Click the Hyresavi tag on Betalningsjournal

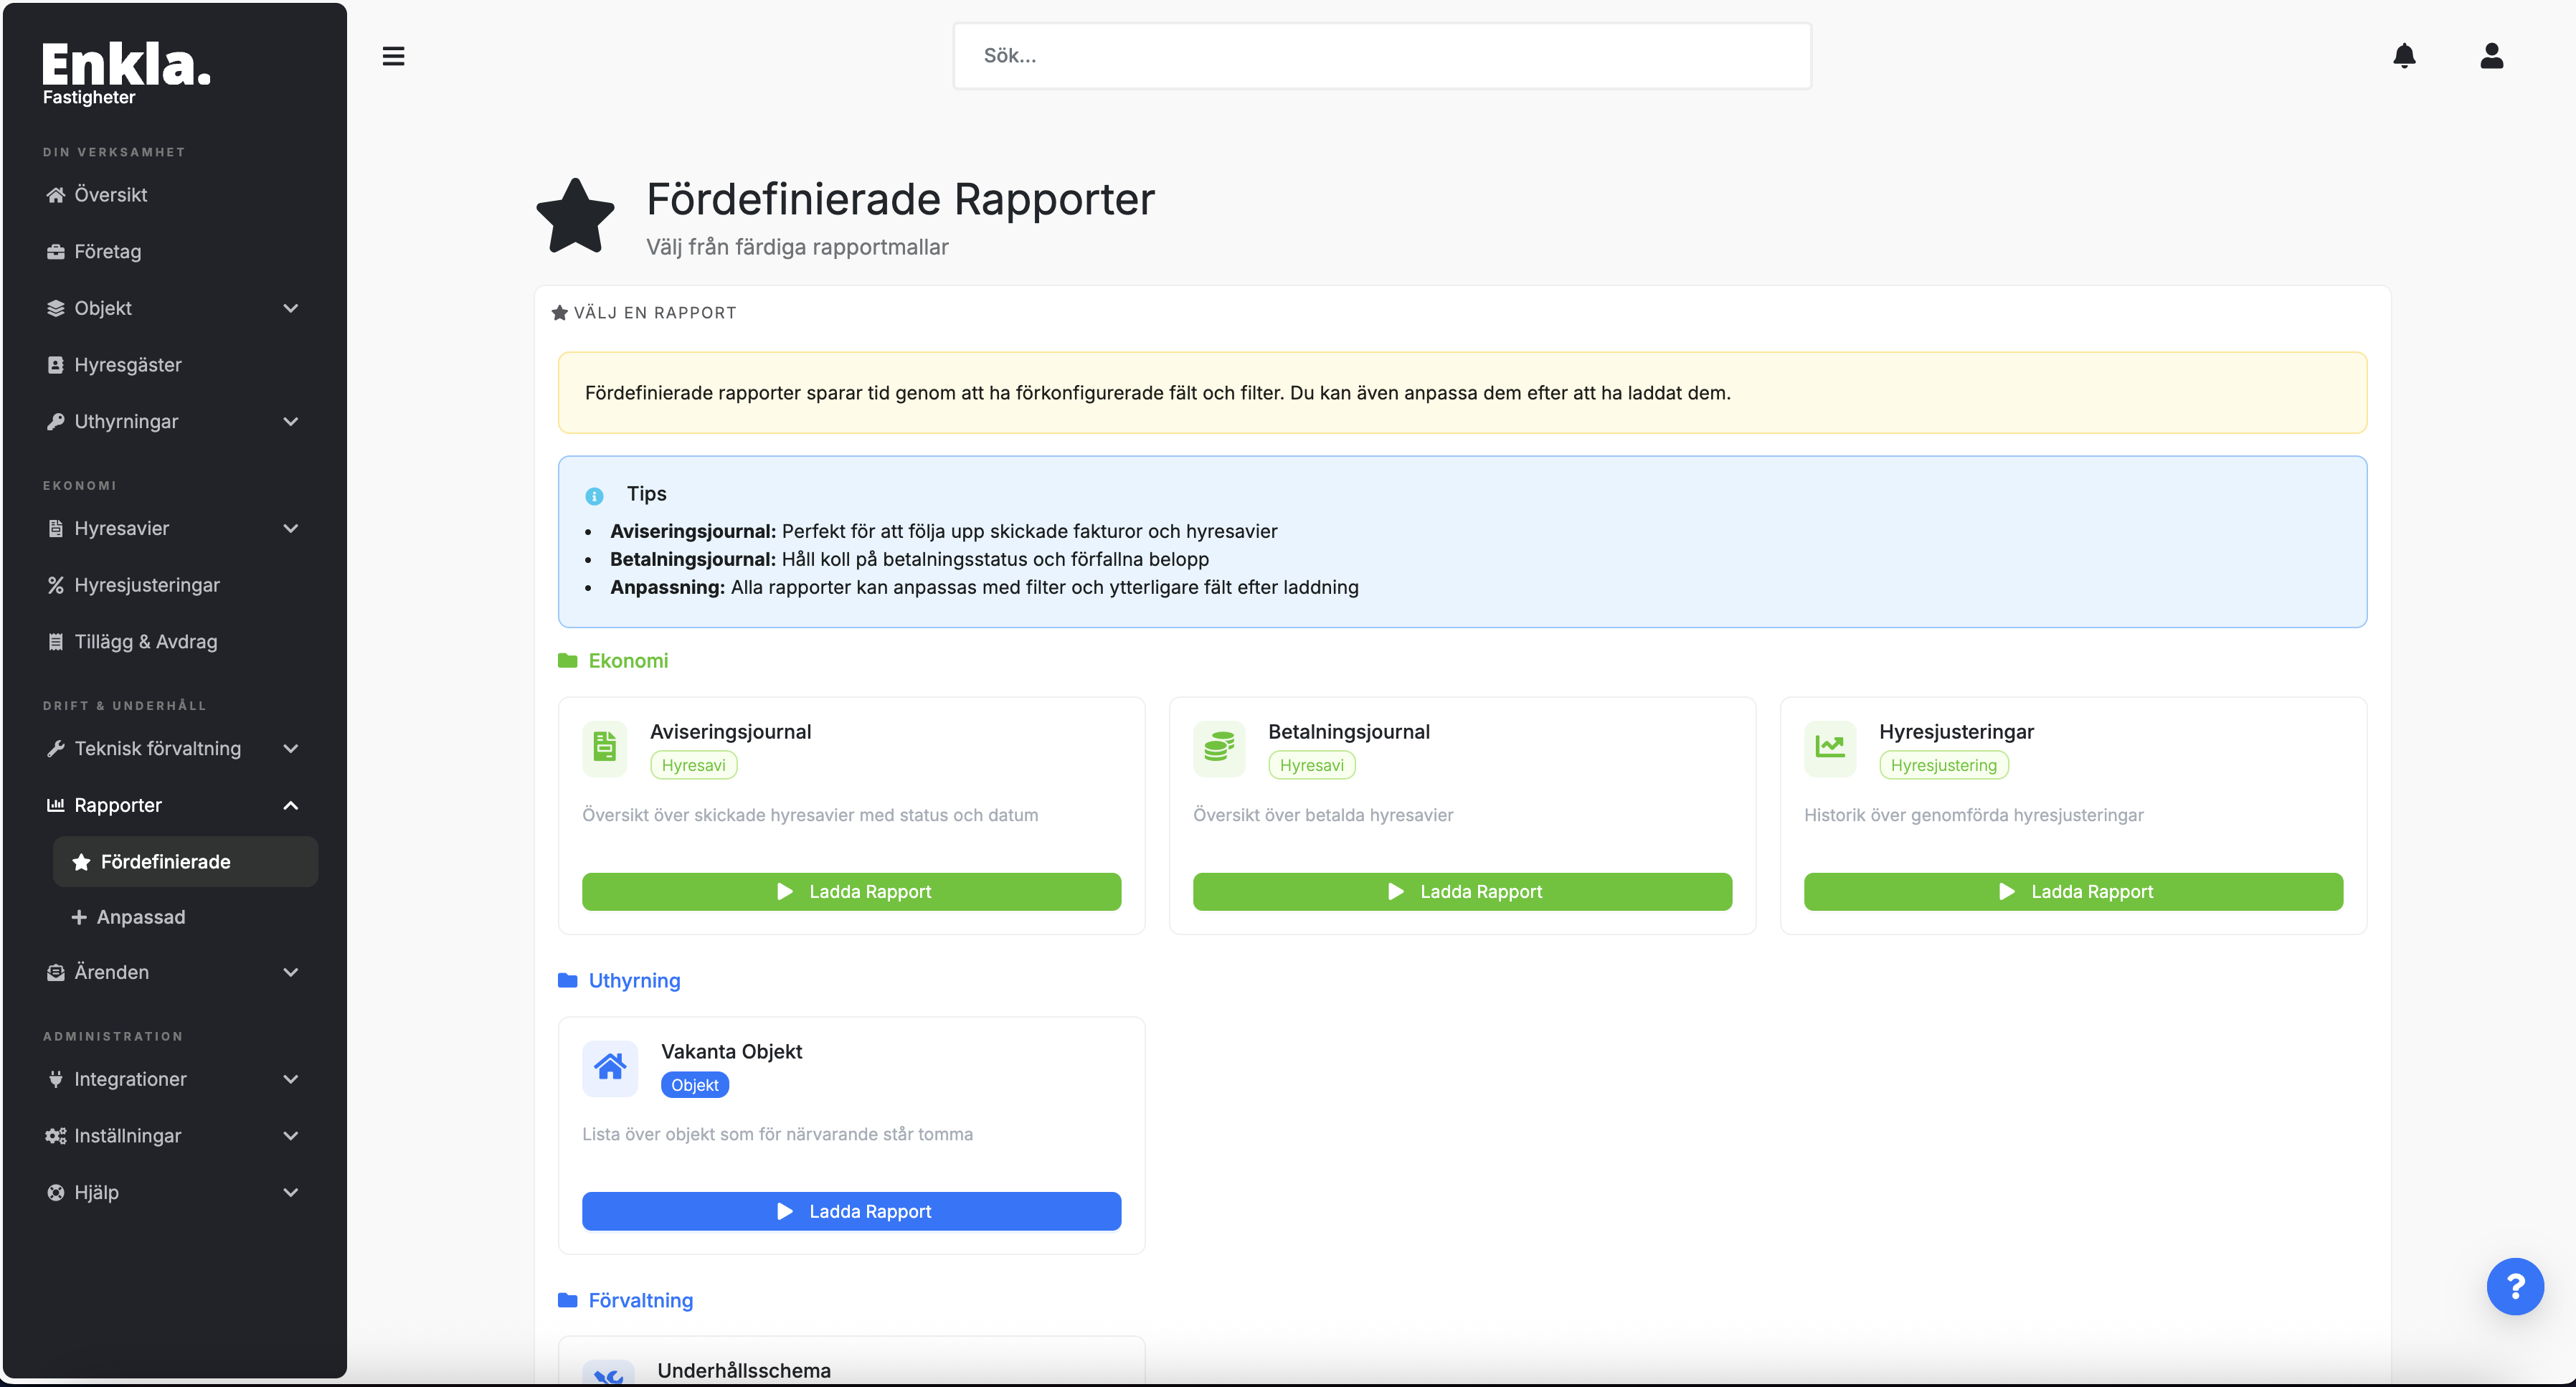pyautogui.click(x=1311, y=765)
